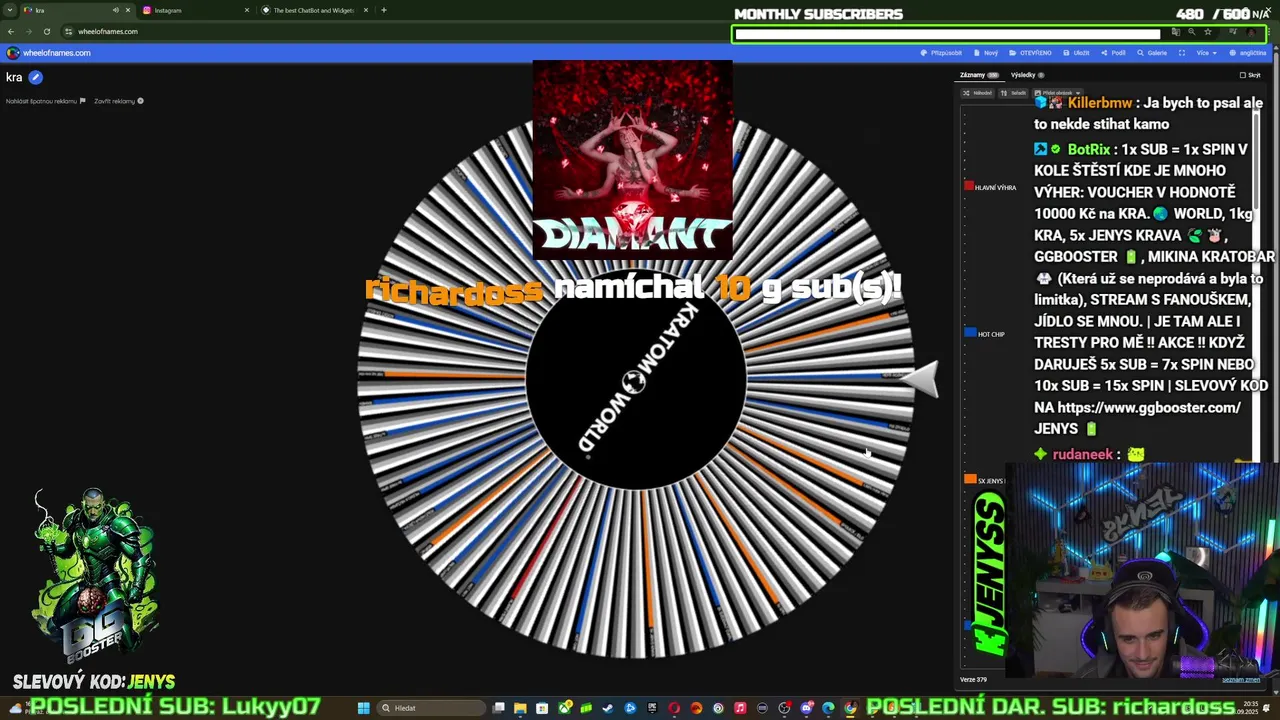Expand the Více dropdown menu
The height and width of the screenshot is (720, 1280).
[x=1206, y=53]
